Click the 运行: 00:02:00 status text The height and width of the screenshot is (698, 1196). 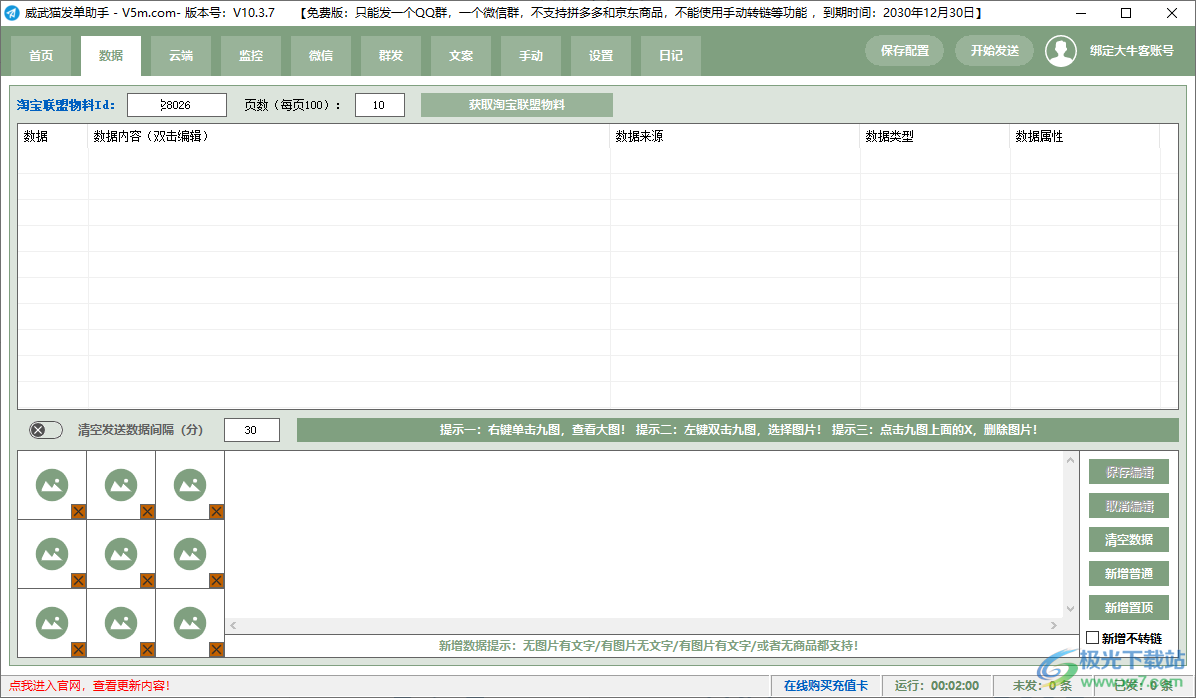[937, 686]
